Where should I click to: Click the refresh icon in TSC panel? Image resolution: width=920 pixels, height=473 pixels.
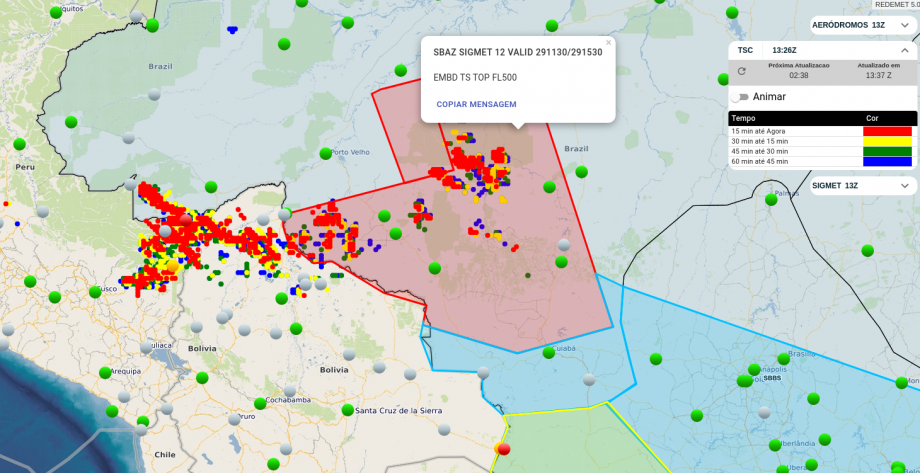(741, 71)
